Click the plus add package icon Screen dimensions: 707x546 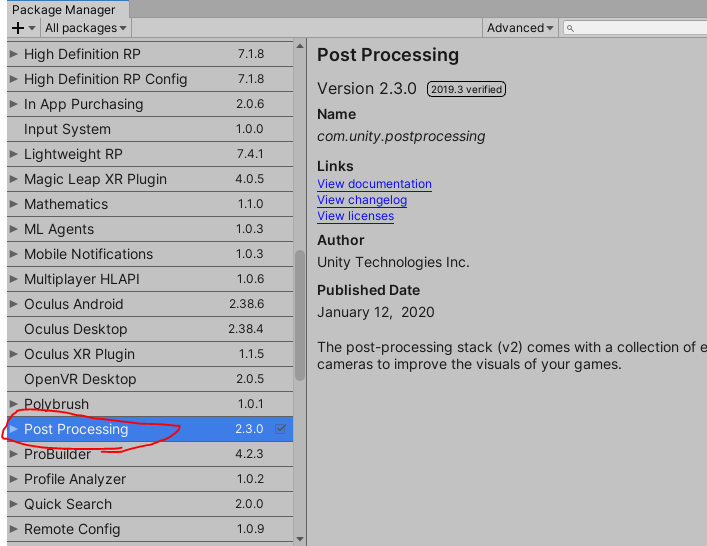click(x=18, y=28)
